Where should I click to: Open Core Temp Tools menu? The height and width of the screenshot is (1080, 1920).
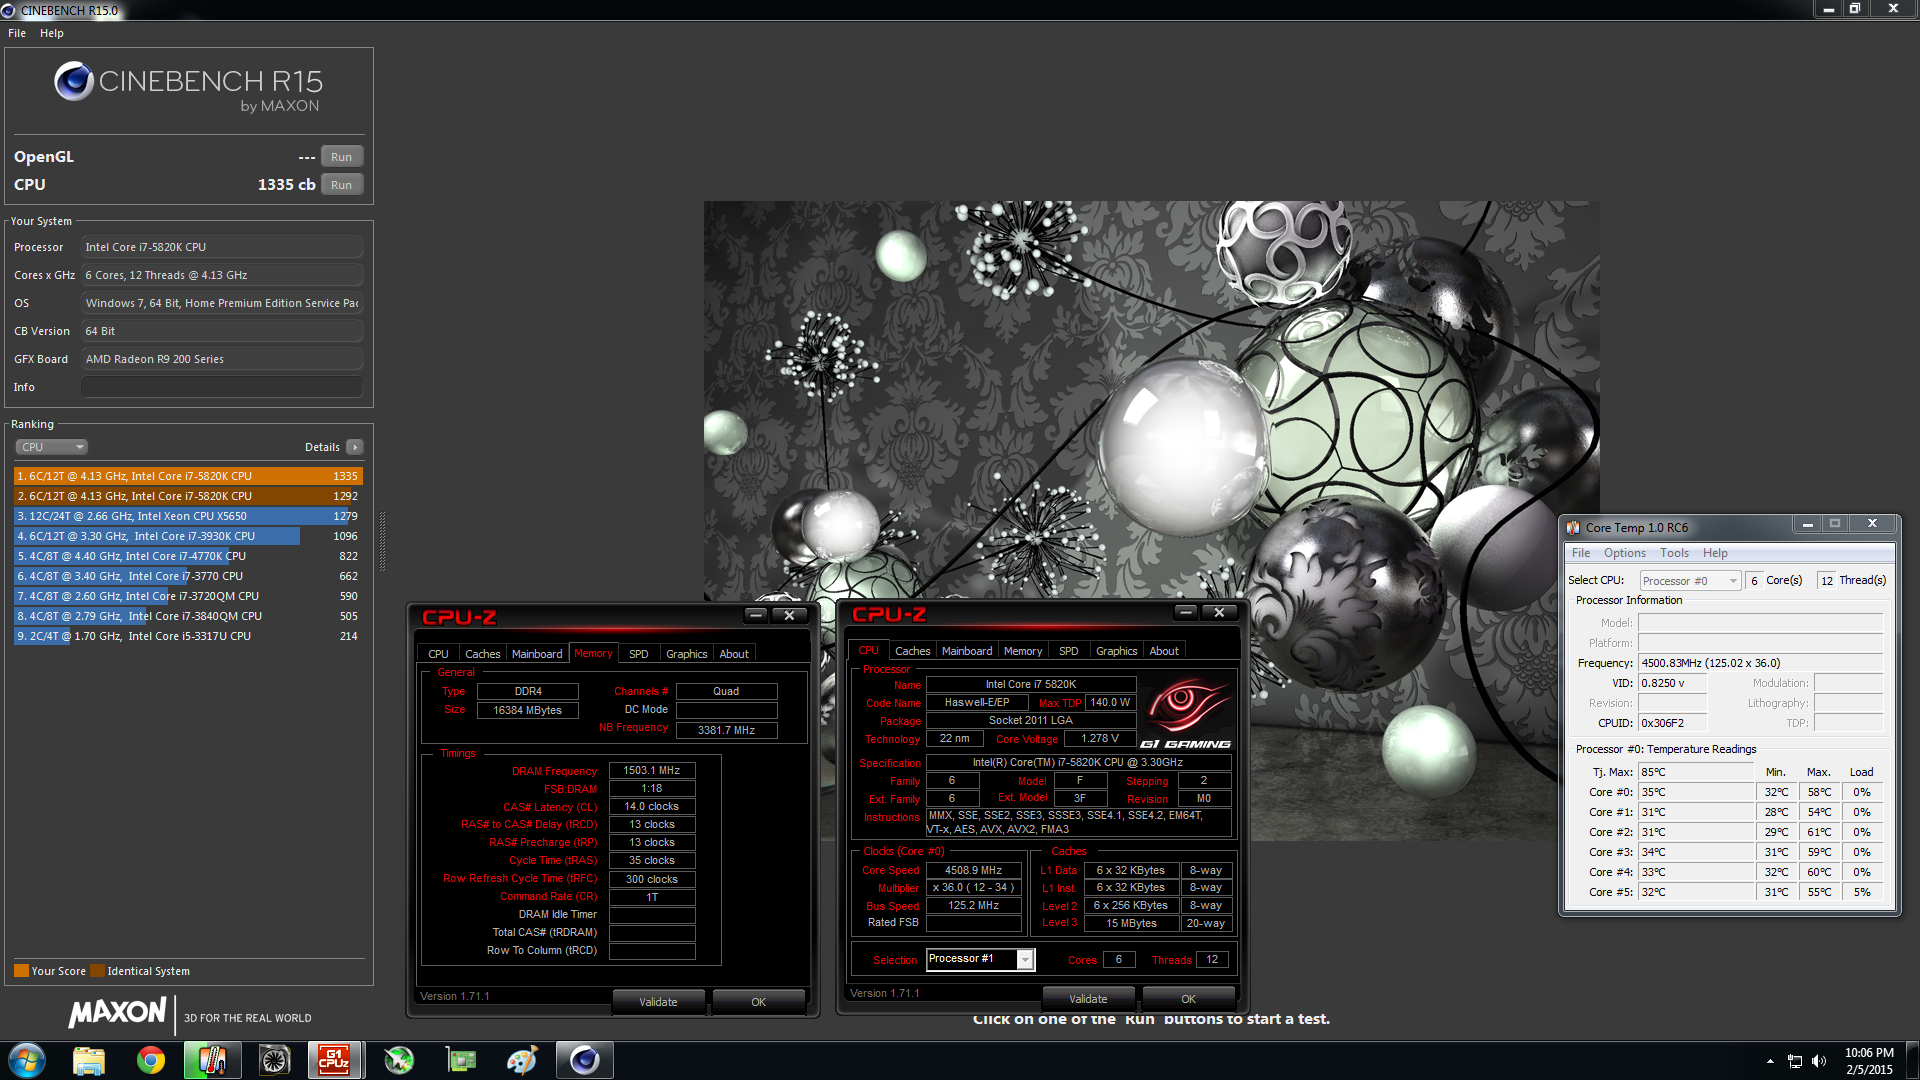pos(1674,553)
